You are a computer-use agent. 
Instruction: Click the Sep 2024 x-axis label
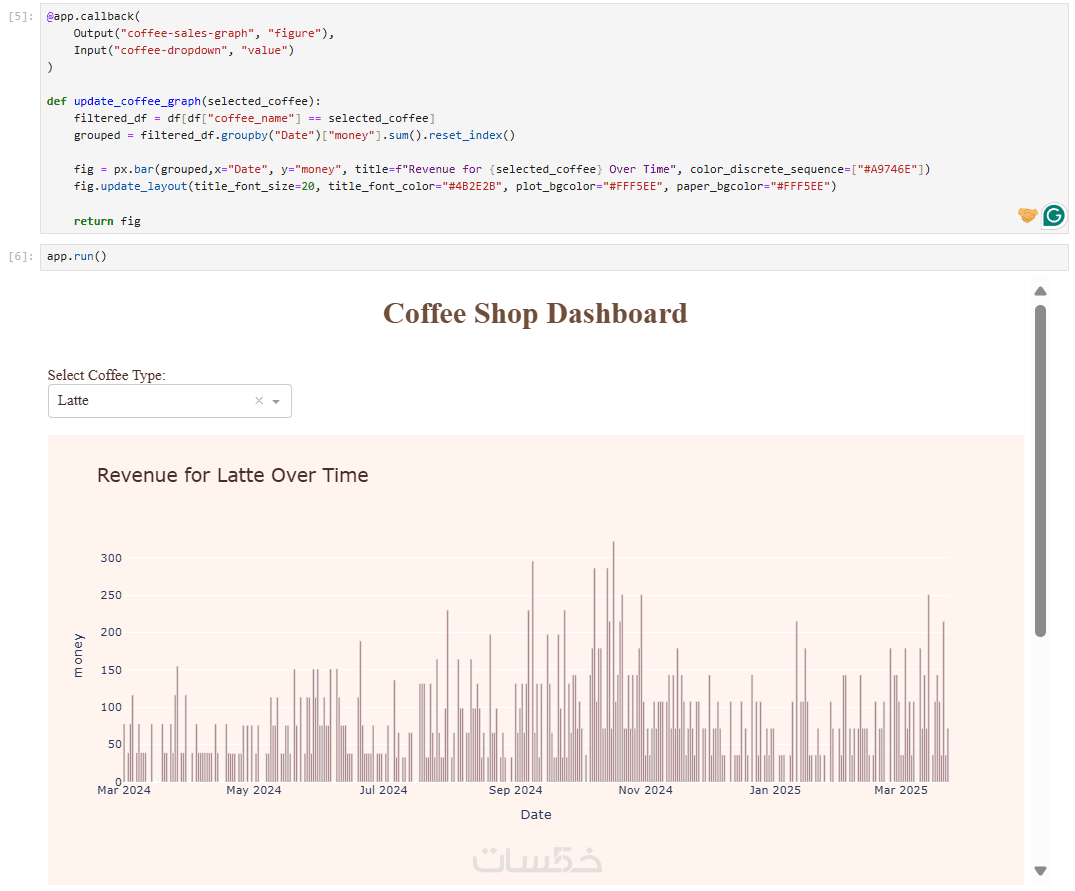(x=515, y=790)
